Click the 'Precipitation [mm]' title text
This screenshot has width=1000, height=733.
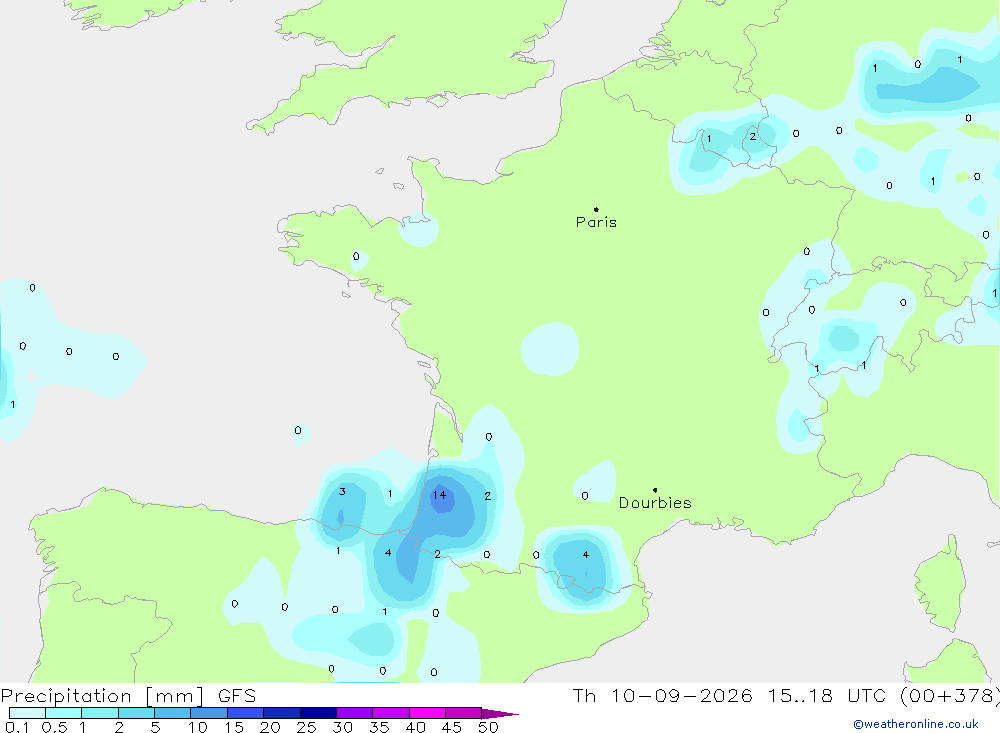point(102,696)
